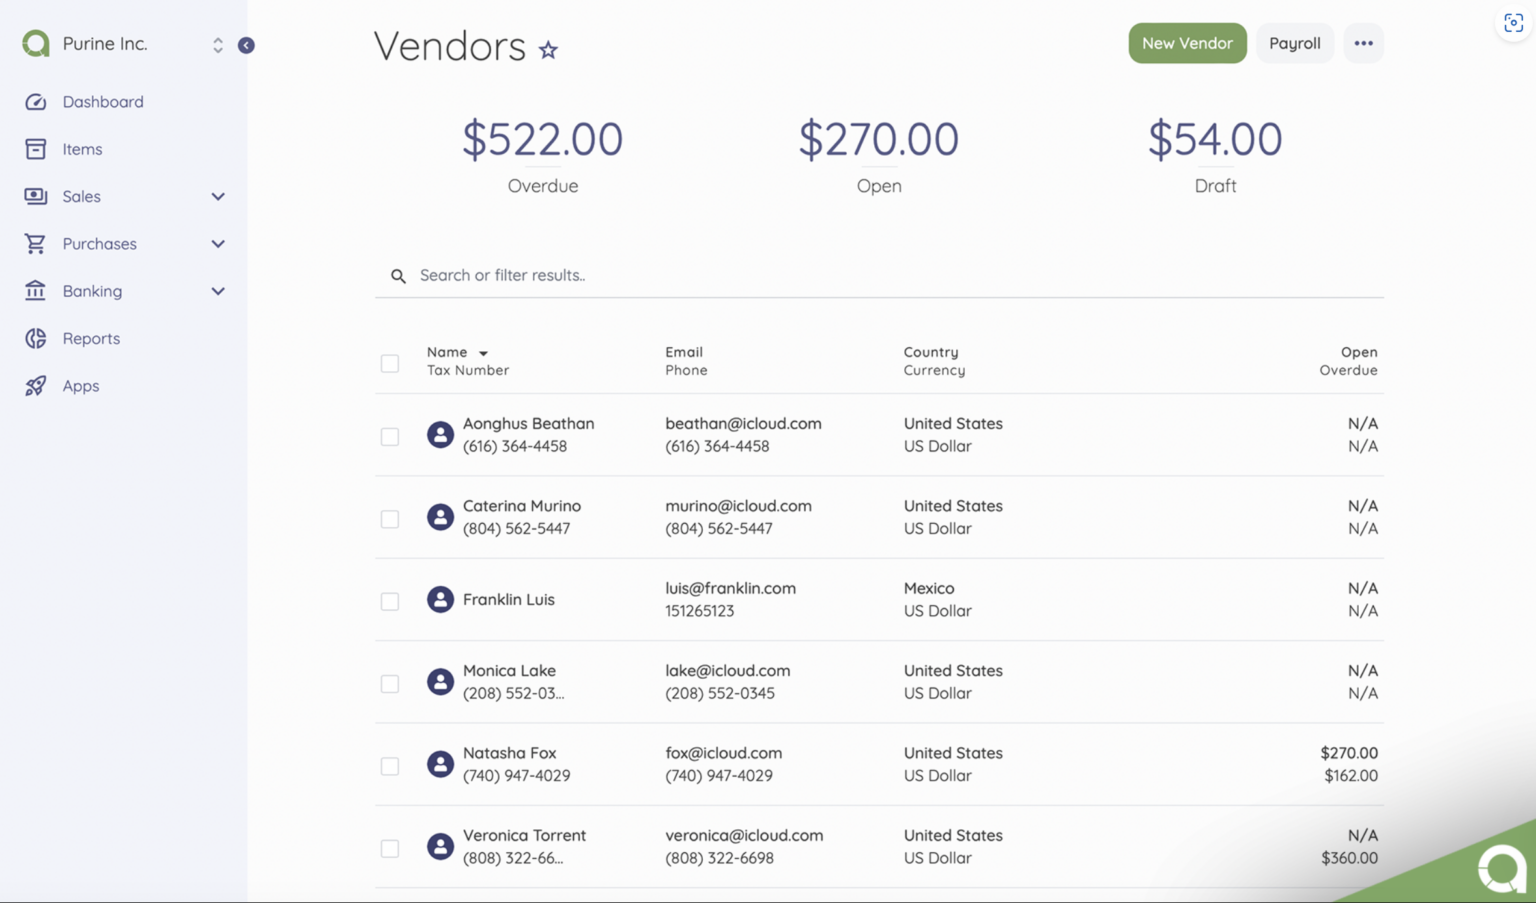The width and height of the screenshot is (1536, 903).
Task: Open the three-dot more options menu
Action: 1363,43
